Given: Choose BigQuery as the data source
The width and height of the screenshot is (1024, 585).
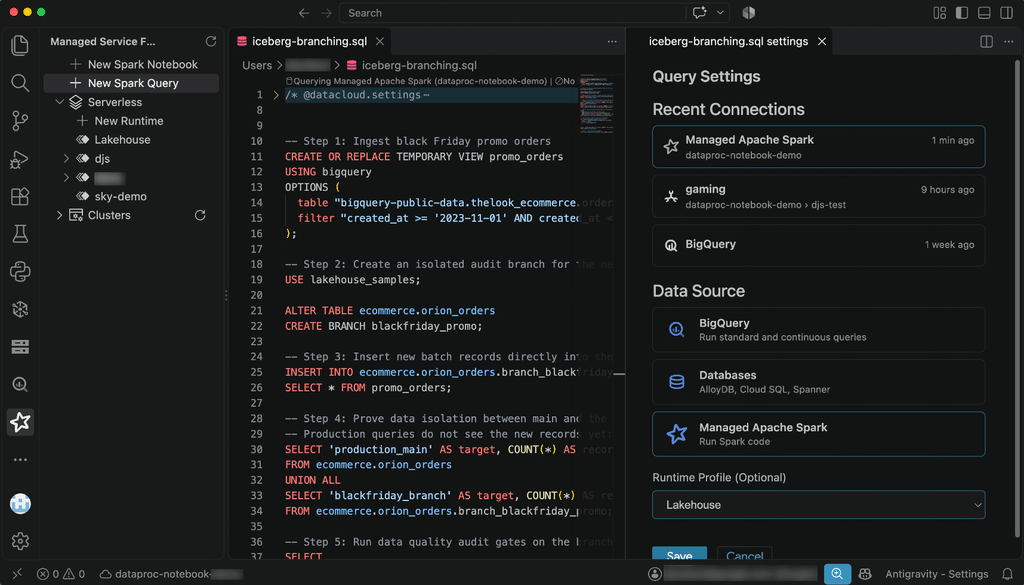Looking at the screenshot, I should pos(818,330).
